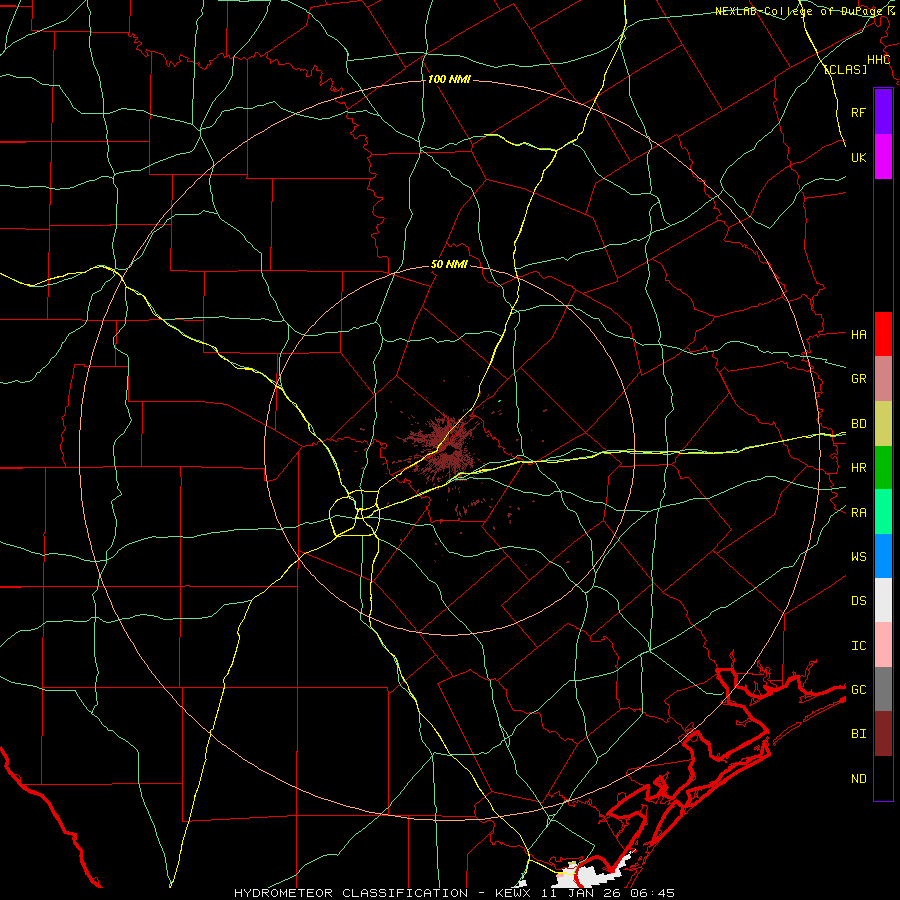Click the HYDROMETEOR CLASSIFICATION caption text

351,893
